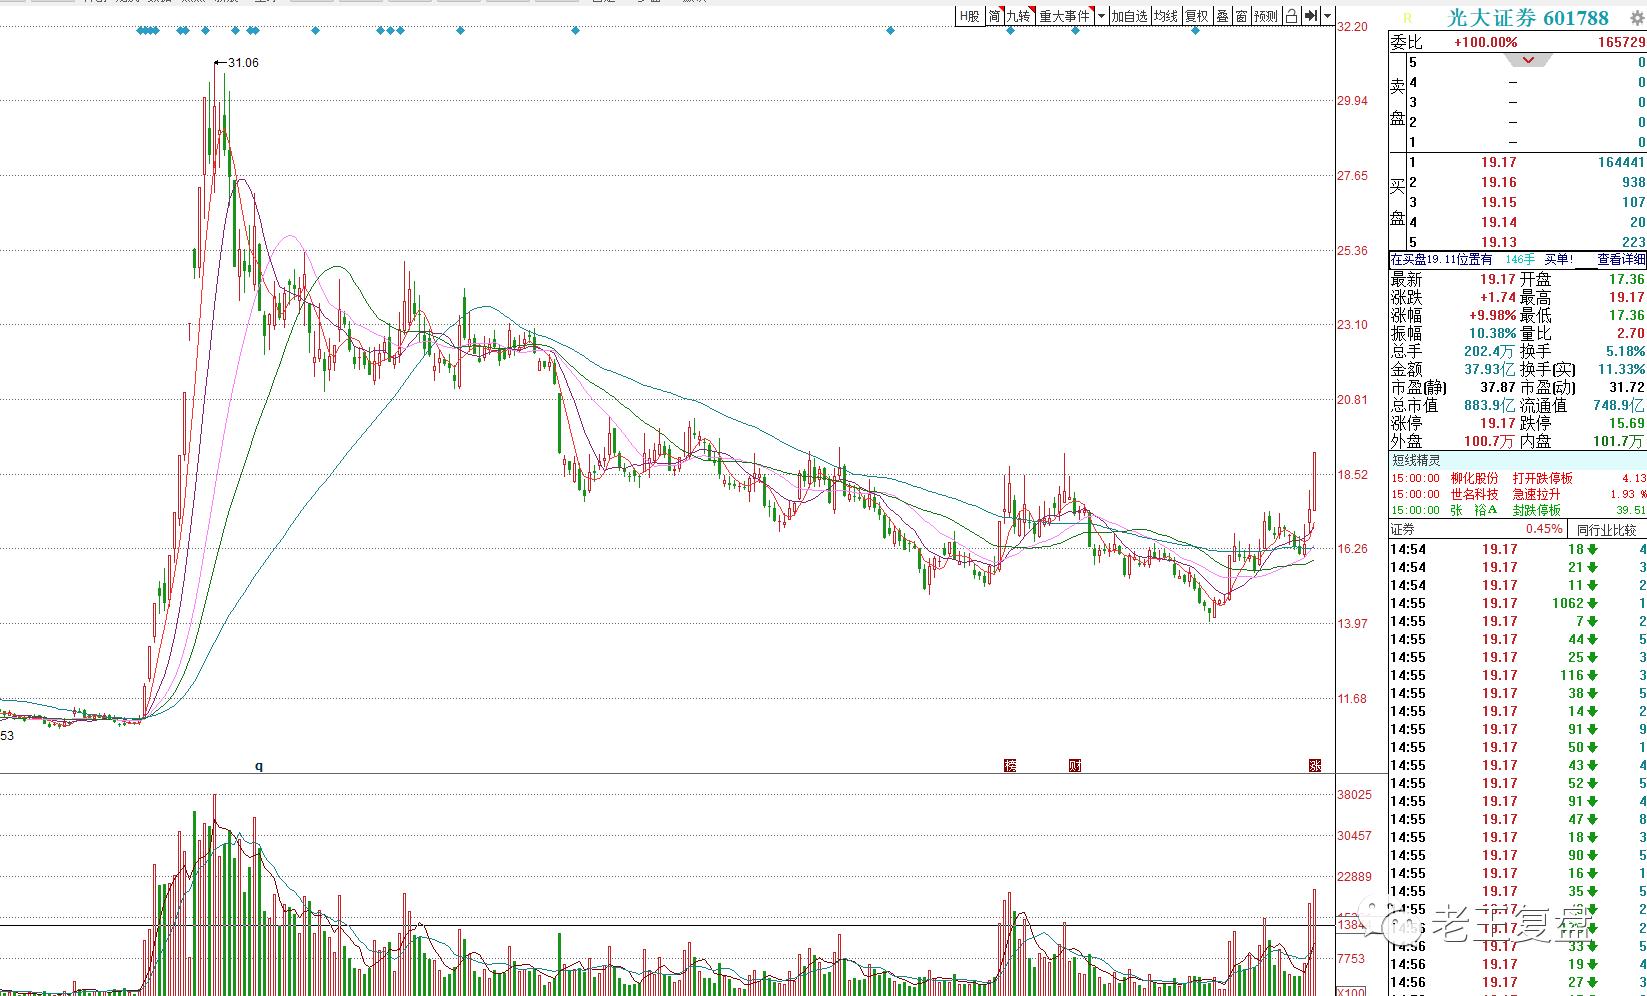Toggle the 预测 forecast button
1647x996 pixels.
pos(1266,16)
